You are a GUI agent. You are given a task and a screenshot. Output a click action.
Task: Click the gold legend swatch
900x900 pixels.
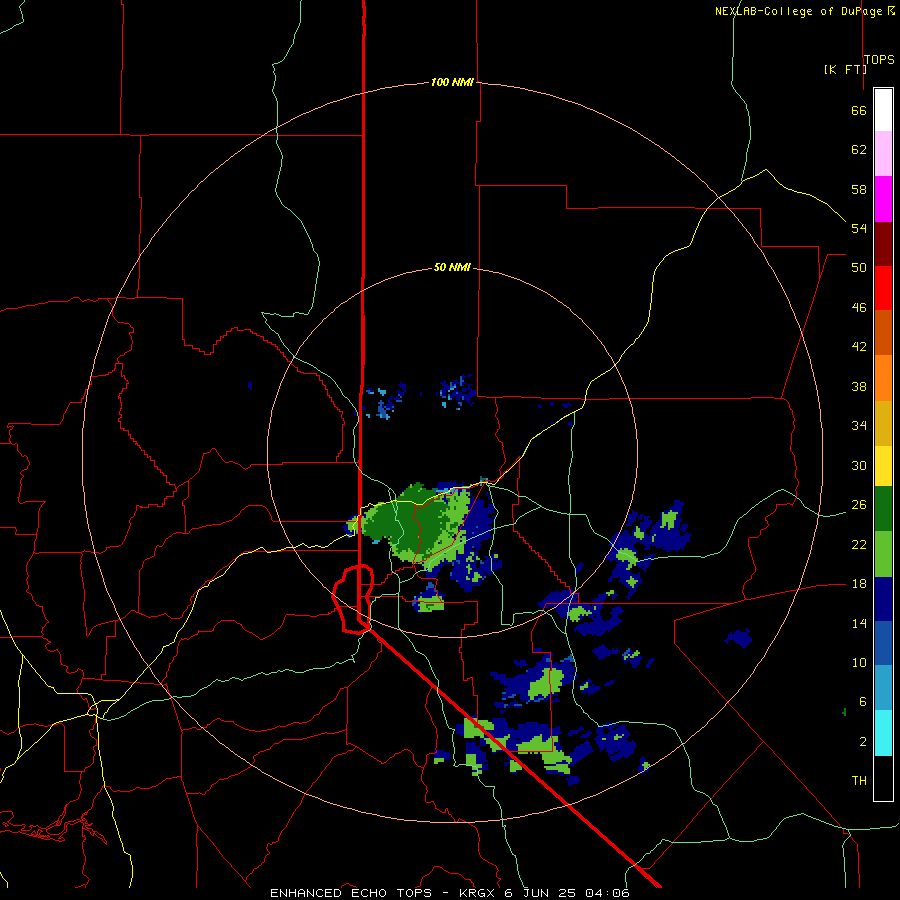(883, 424)
